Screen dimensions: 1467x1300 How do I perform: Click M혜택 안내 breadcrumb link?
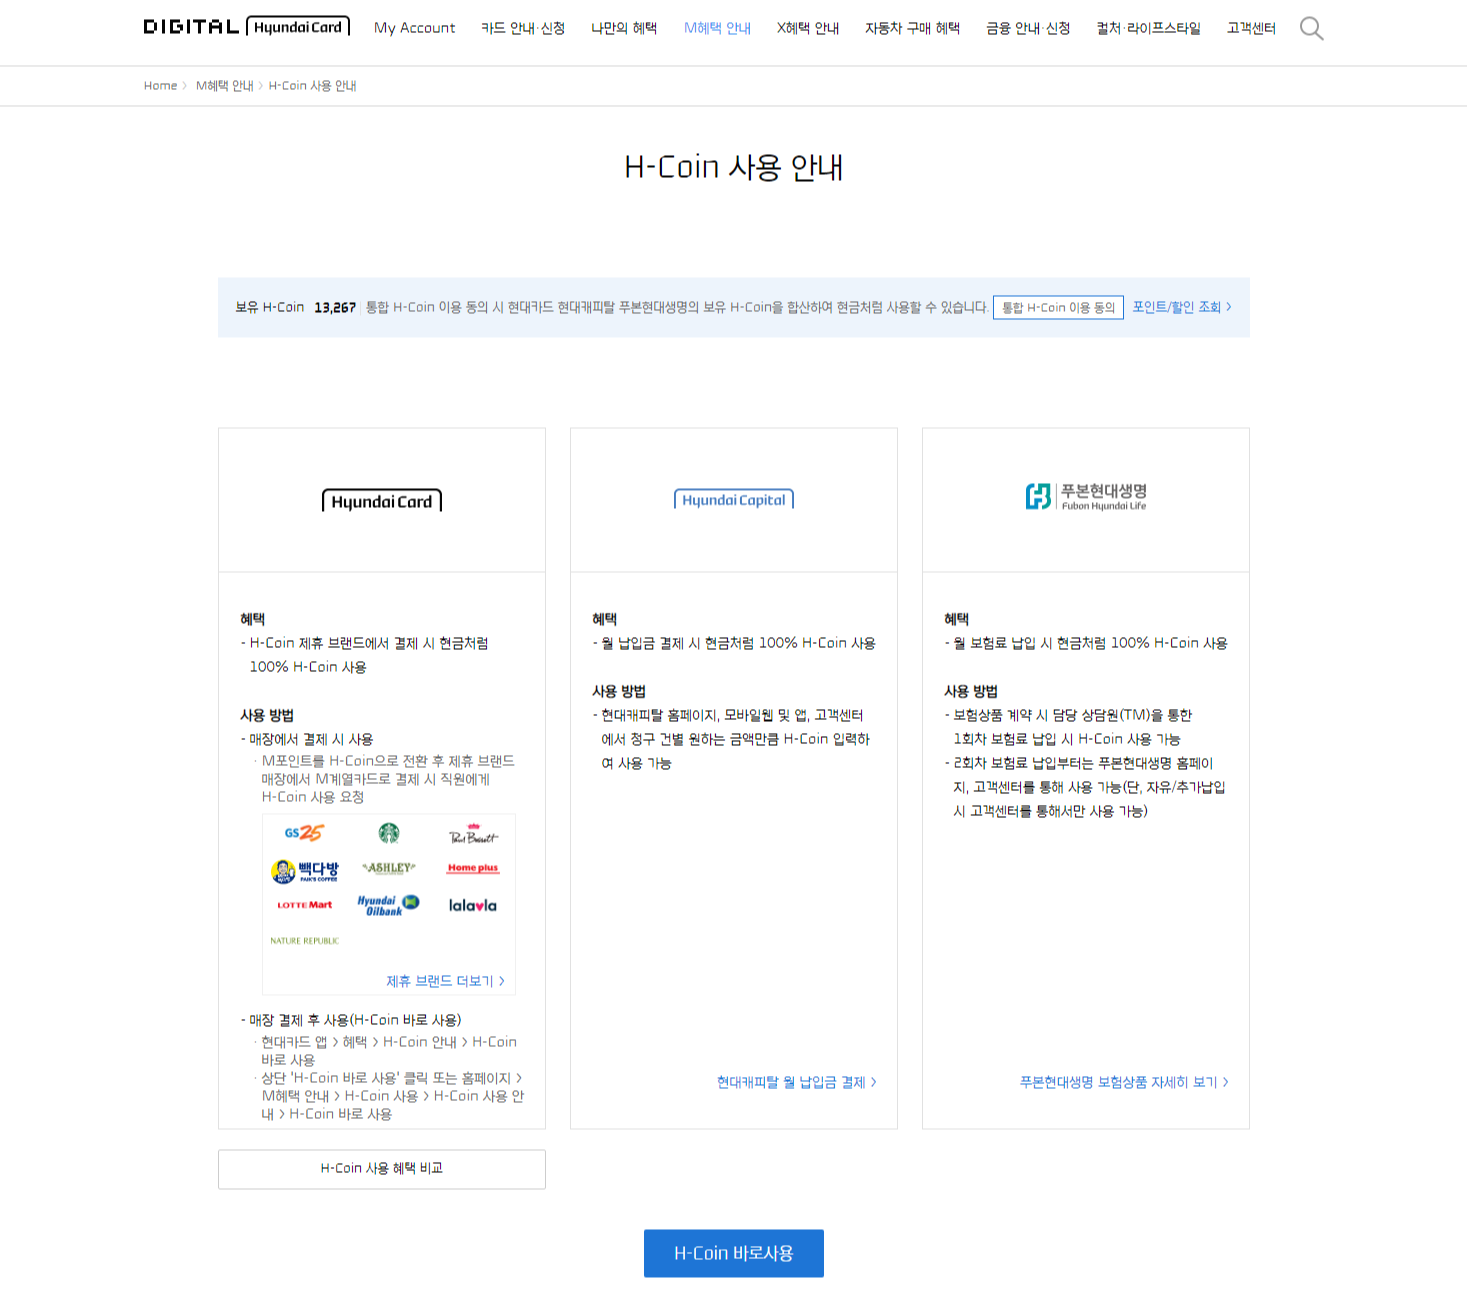225,86
